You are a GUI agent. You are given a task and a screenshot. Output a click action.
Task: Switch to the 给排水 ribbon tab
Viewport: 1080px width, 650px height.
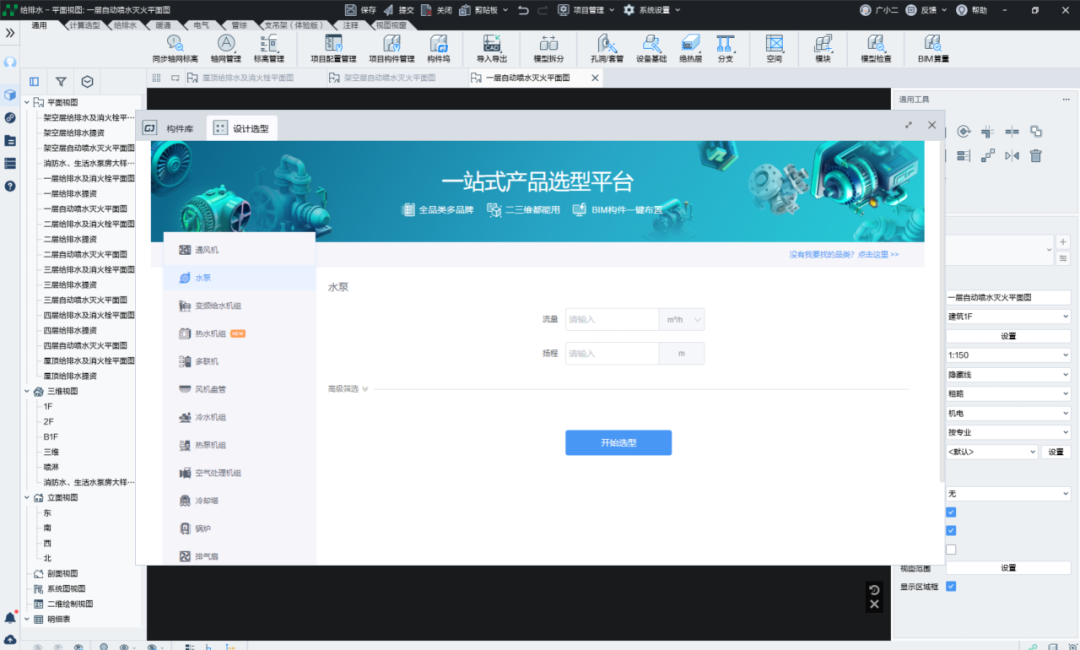coord(125,25)
